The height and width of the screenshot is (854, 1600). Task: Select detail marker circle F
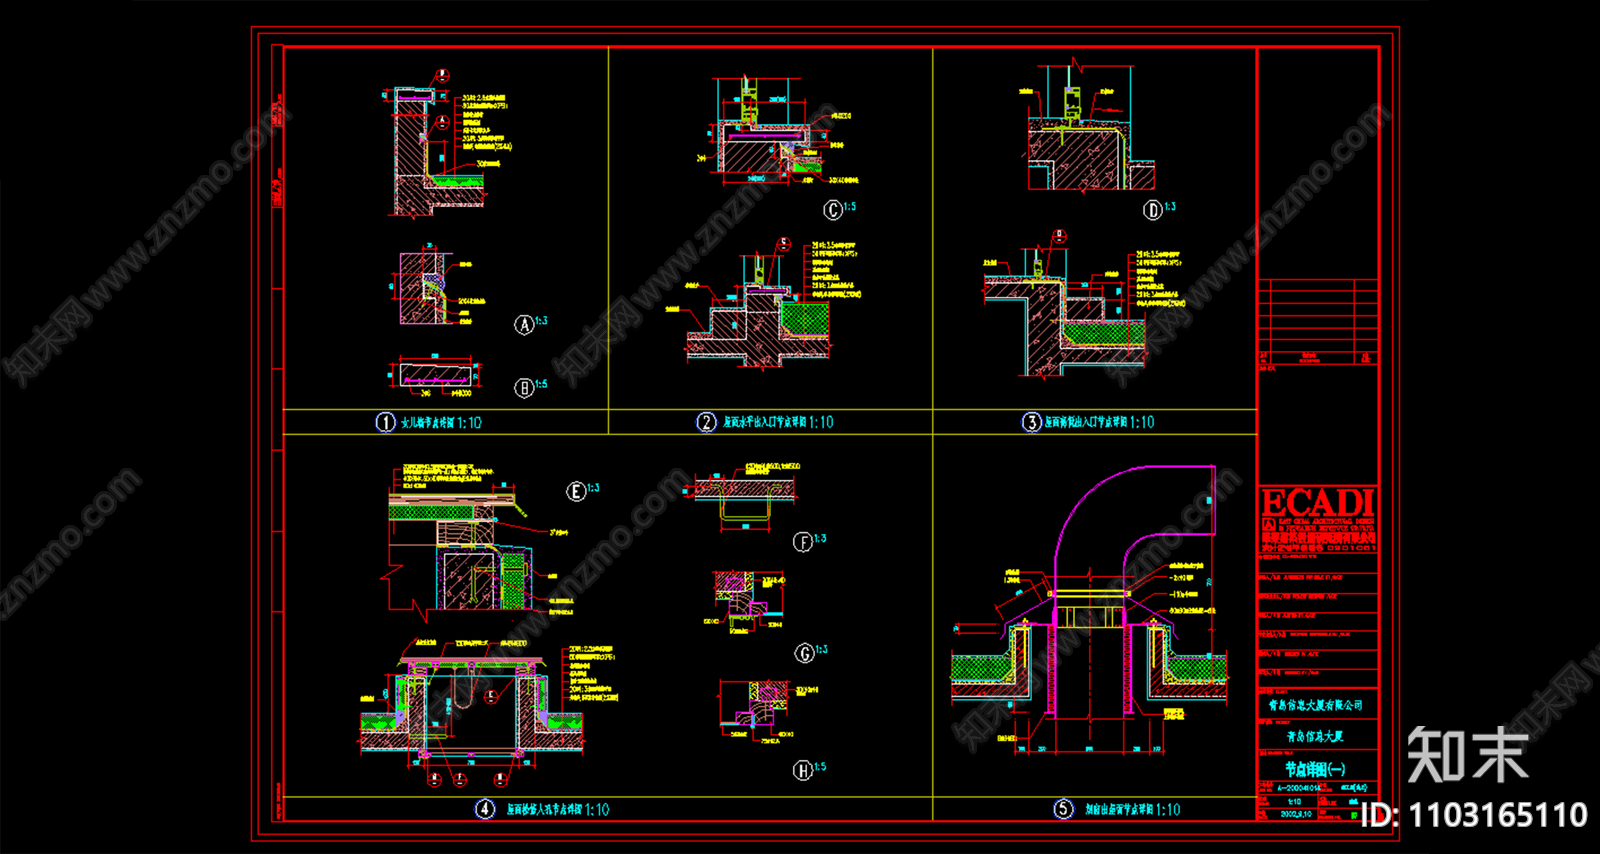[803, 542]
